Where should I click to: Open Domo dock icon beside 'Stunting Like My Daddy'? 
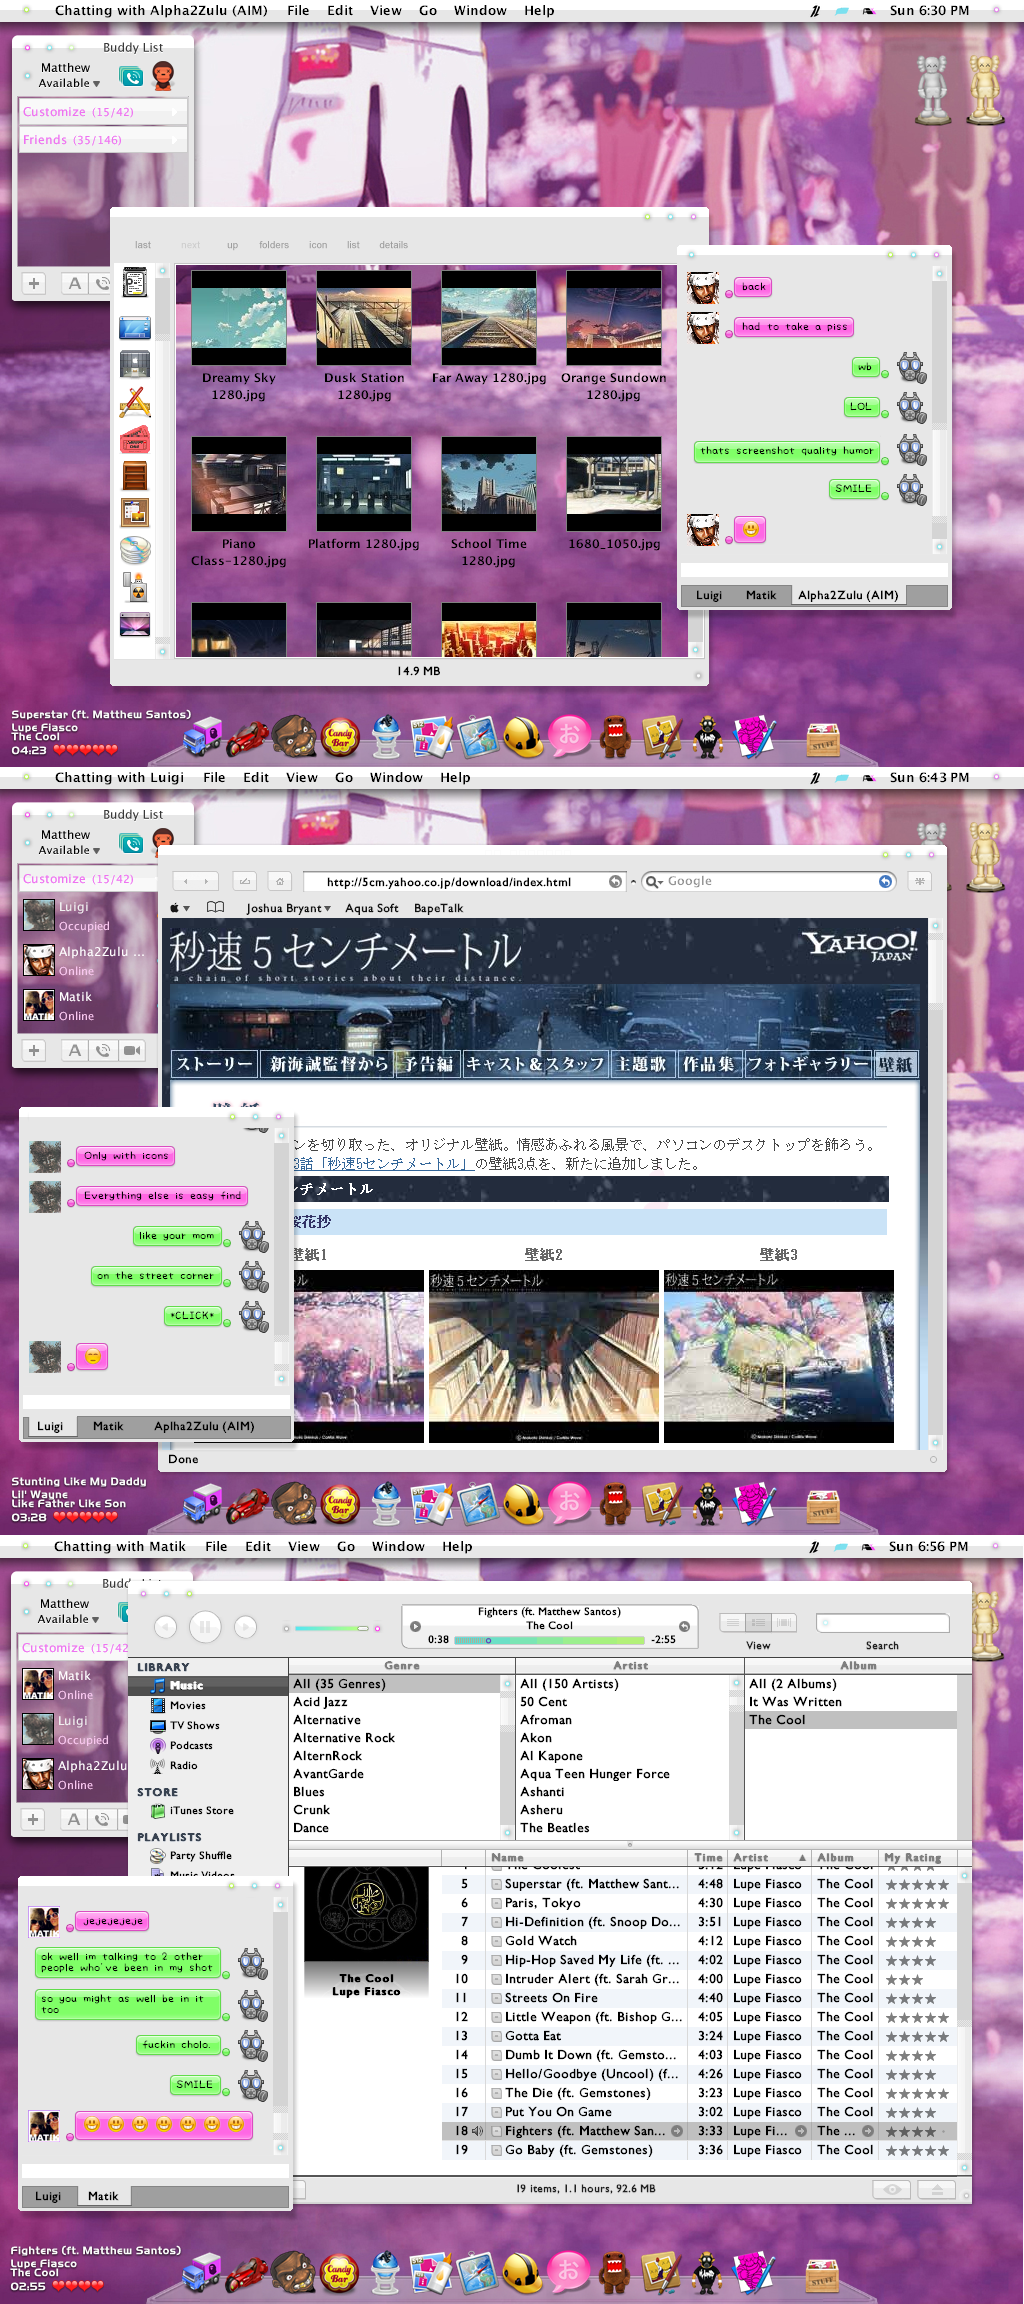[x=615, y=1503]
